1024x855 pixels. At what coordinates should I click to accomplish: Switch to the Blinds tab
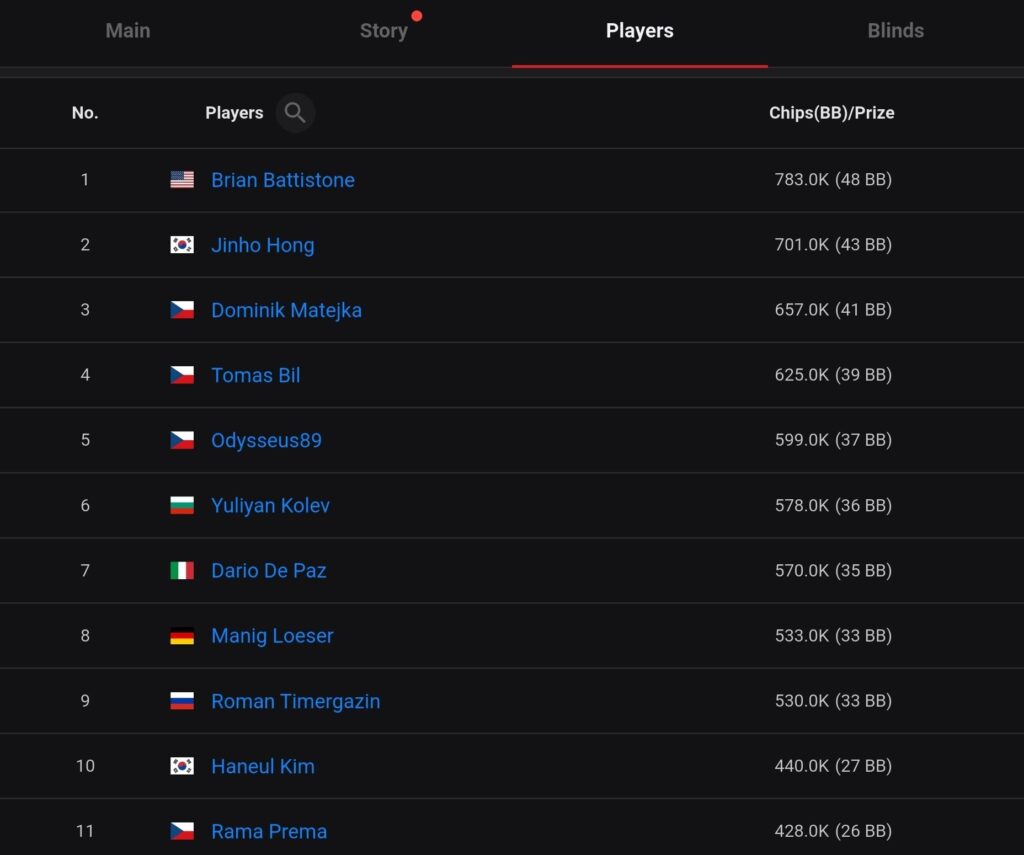click(x=895, y=31)
